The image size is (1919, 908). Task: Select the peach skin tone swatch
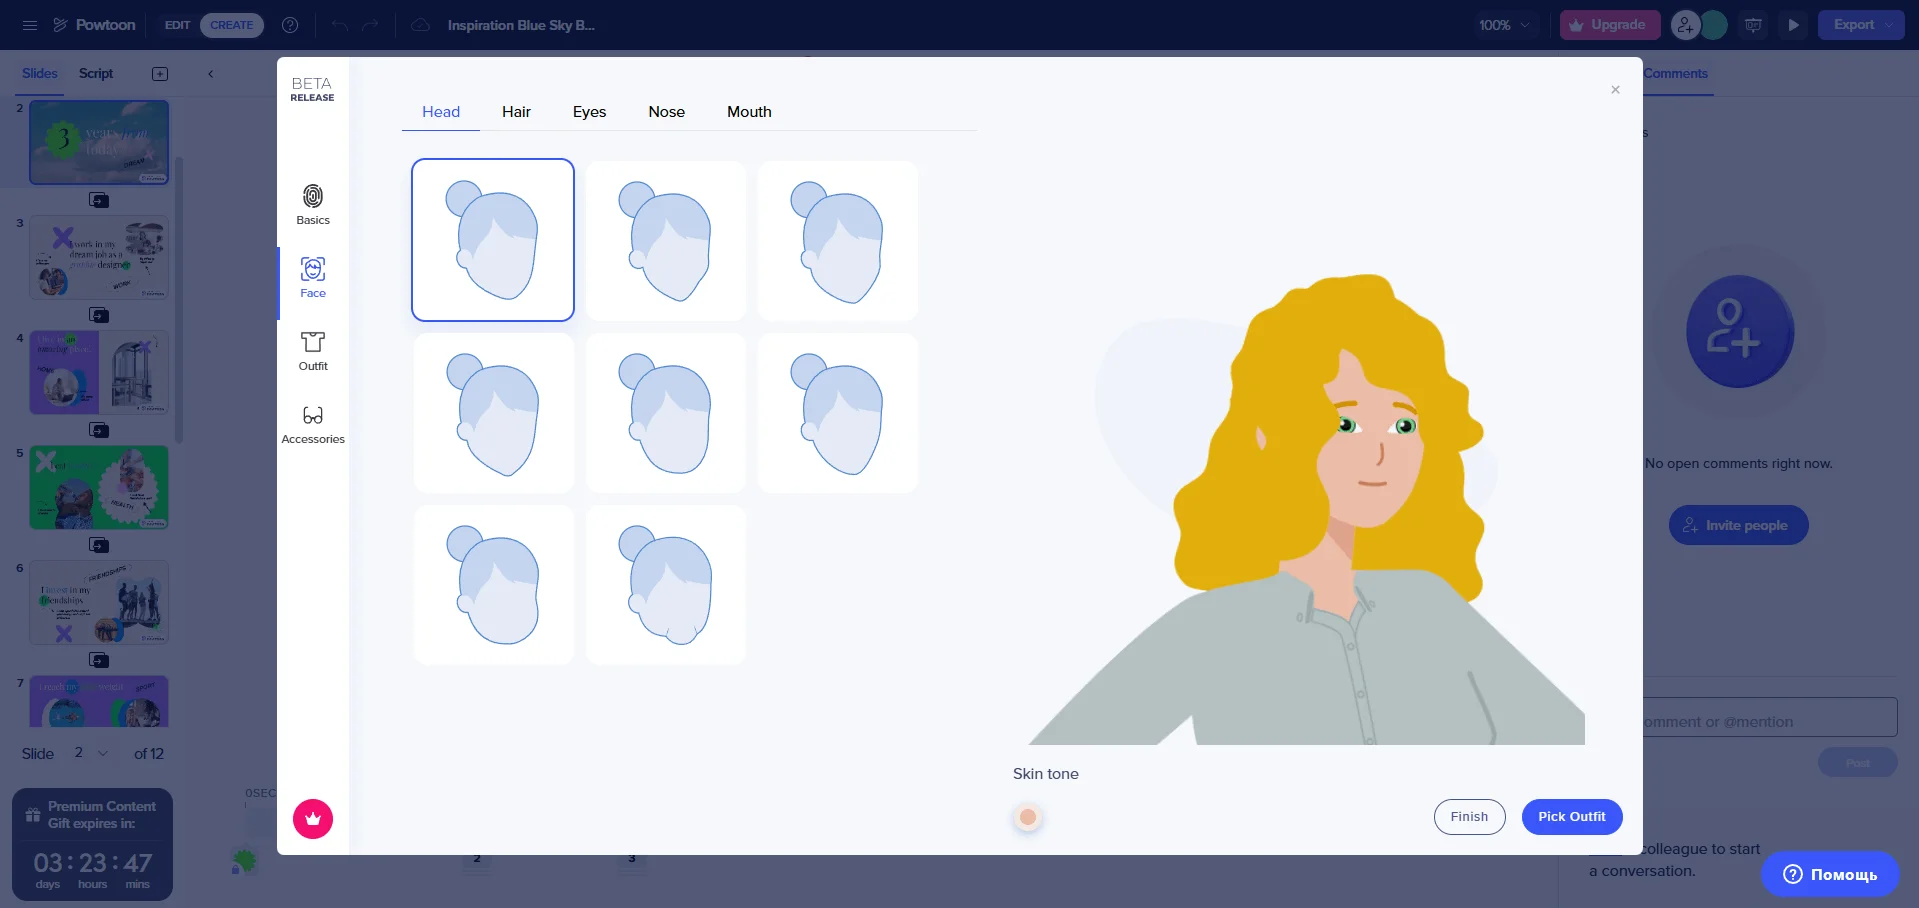click(1027, 818)
